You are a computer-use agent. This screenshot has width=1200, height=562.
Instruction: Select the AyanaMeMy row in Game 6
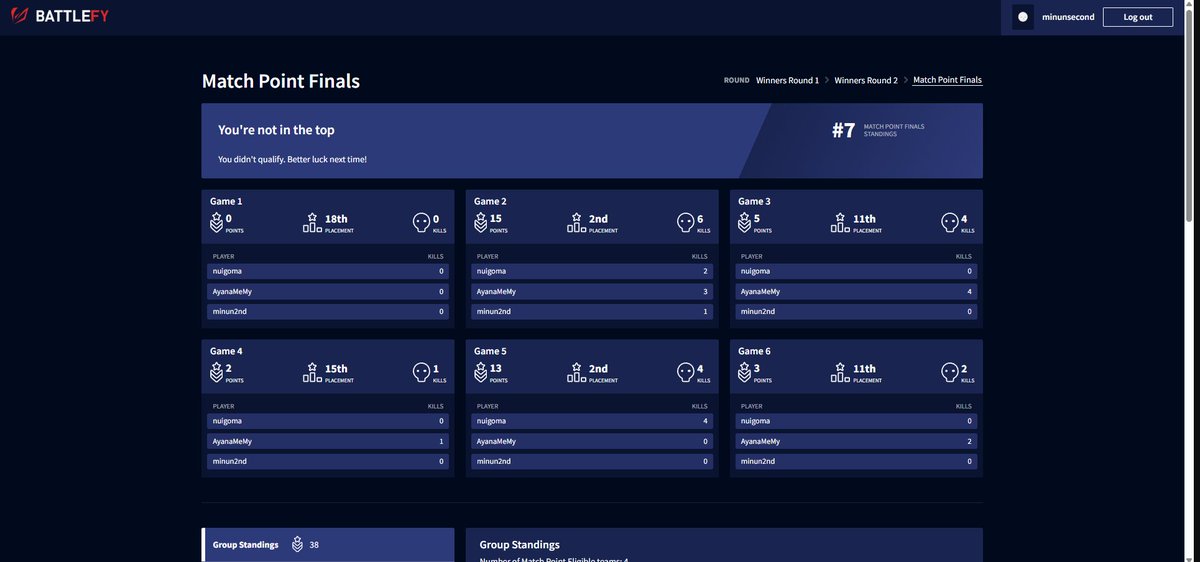[x=856, y=441]
